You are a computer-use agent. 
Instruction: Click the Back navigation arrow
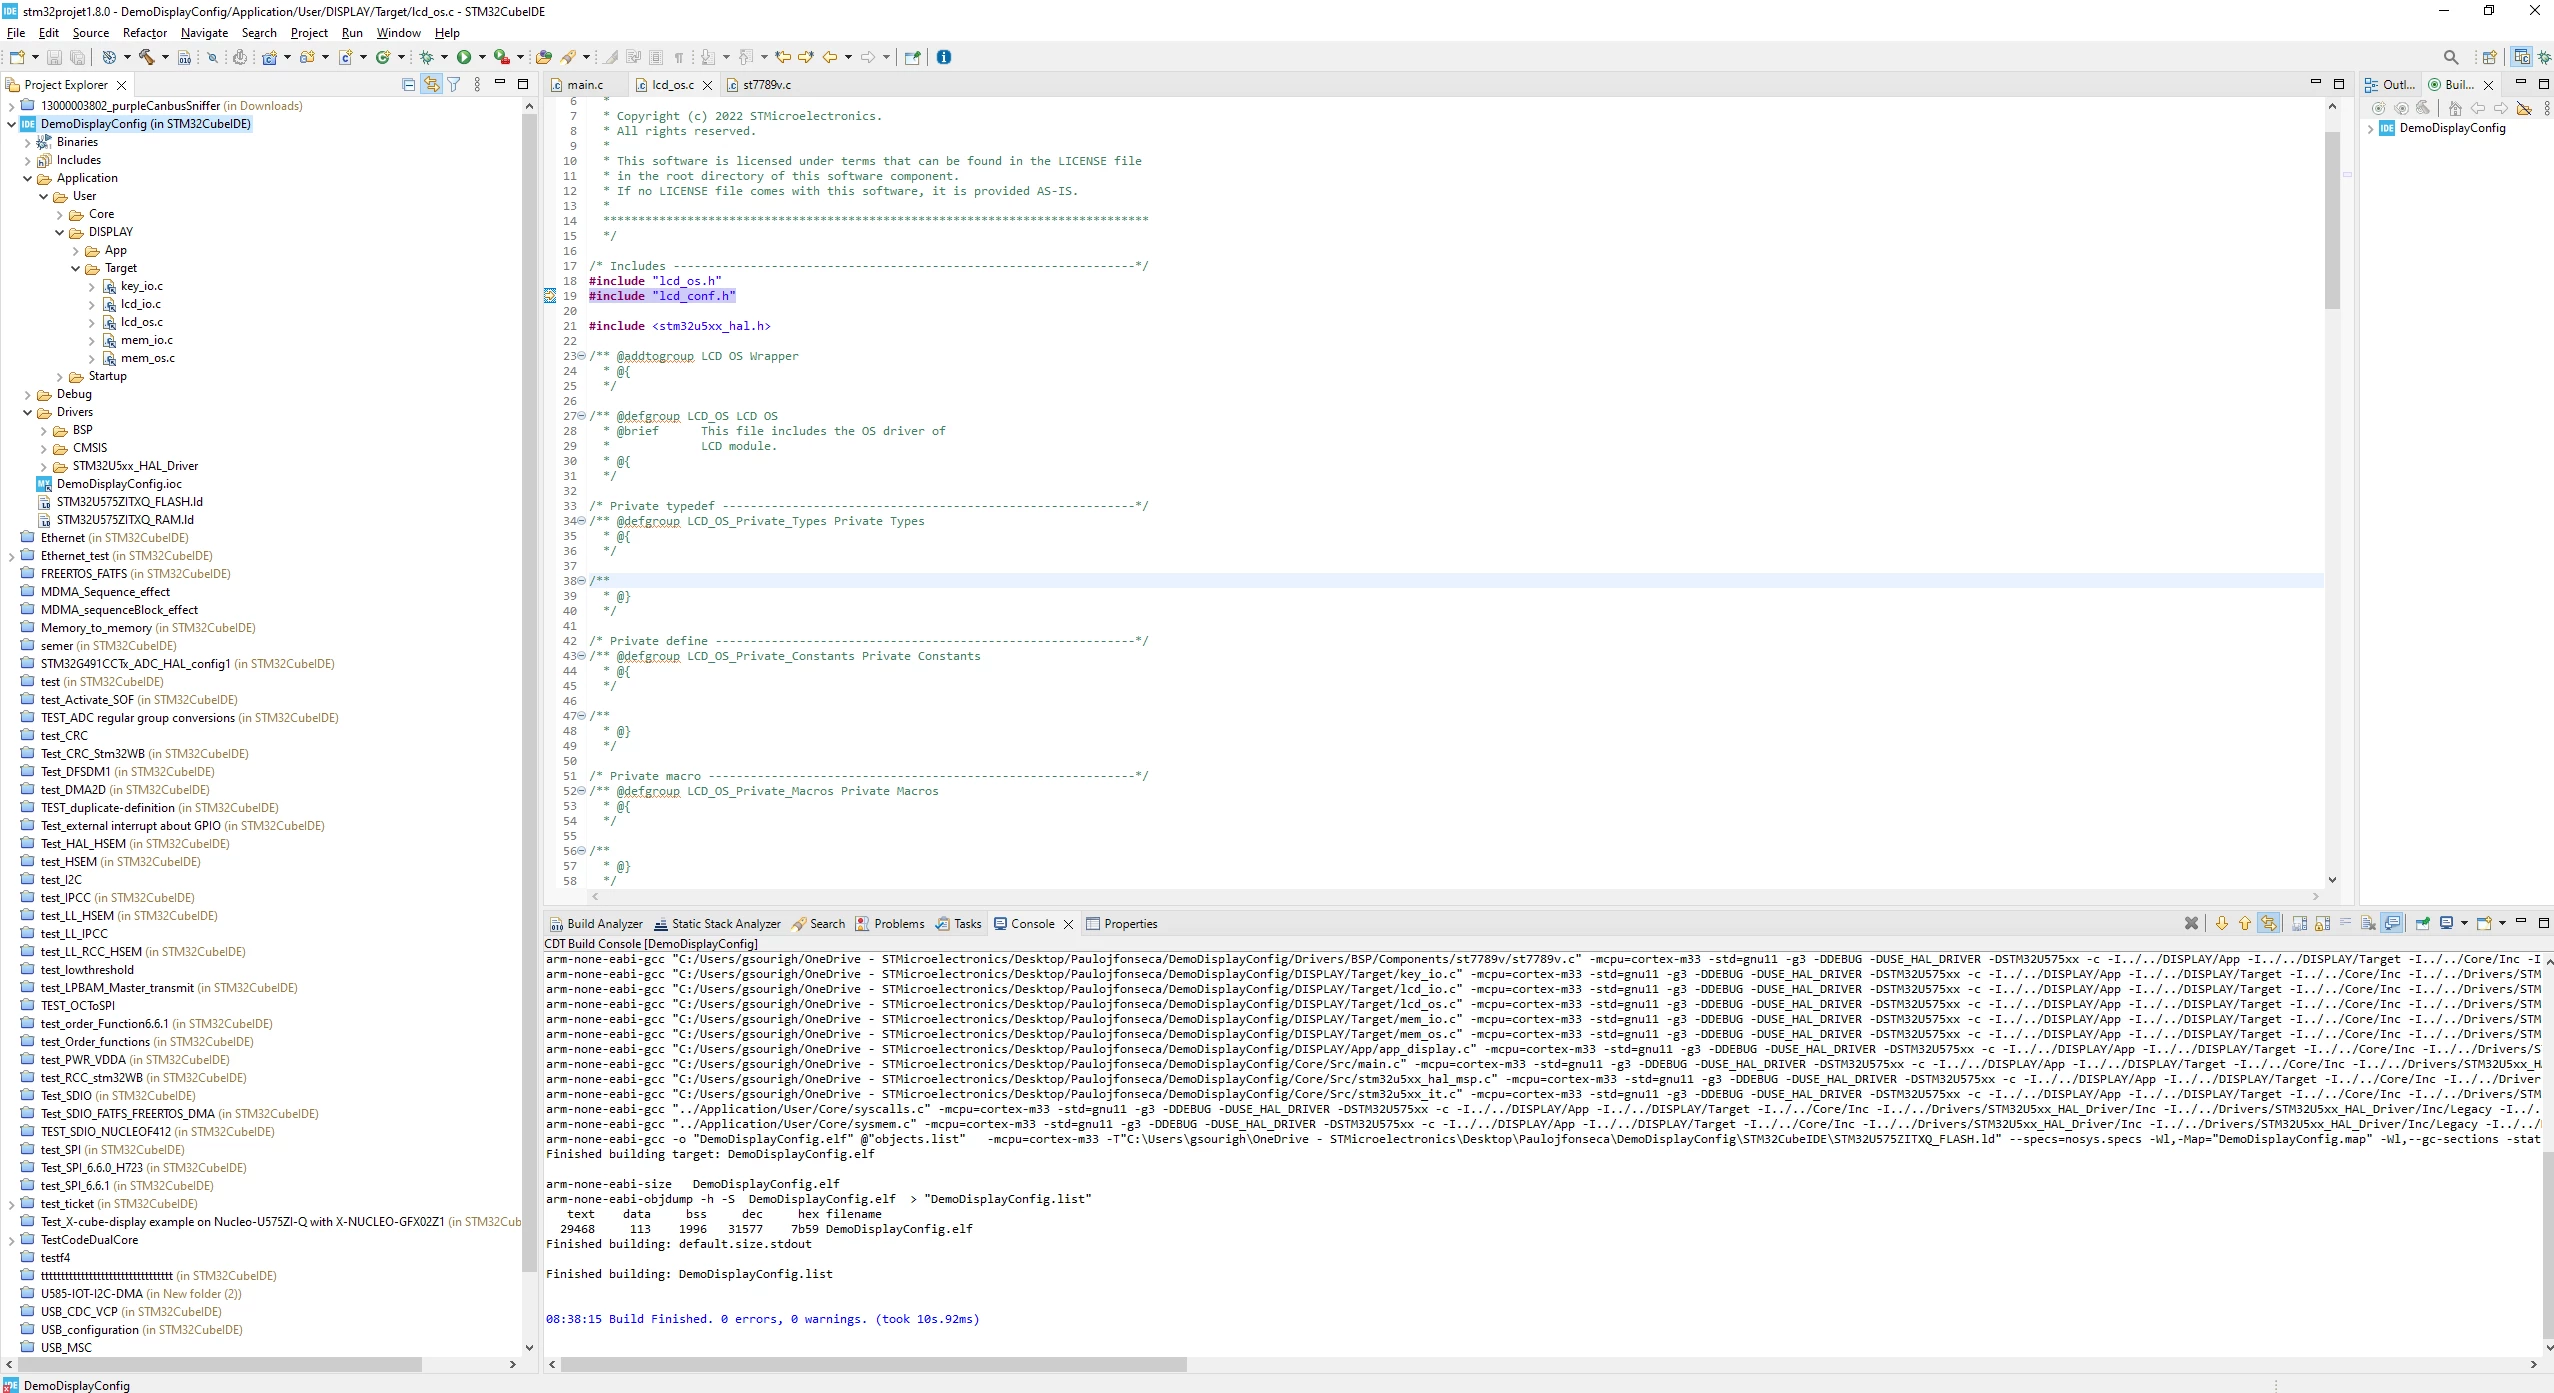[830, 57]
